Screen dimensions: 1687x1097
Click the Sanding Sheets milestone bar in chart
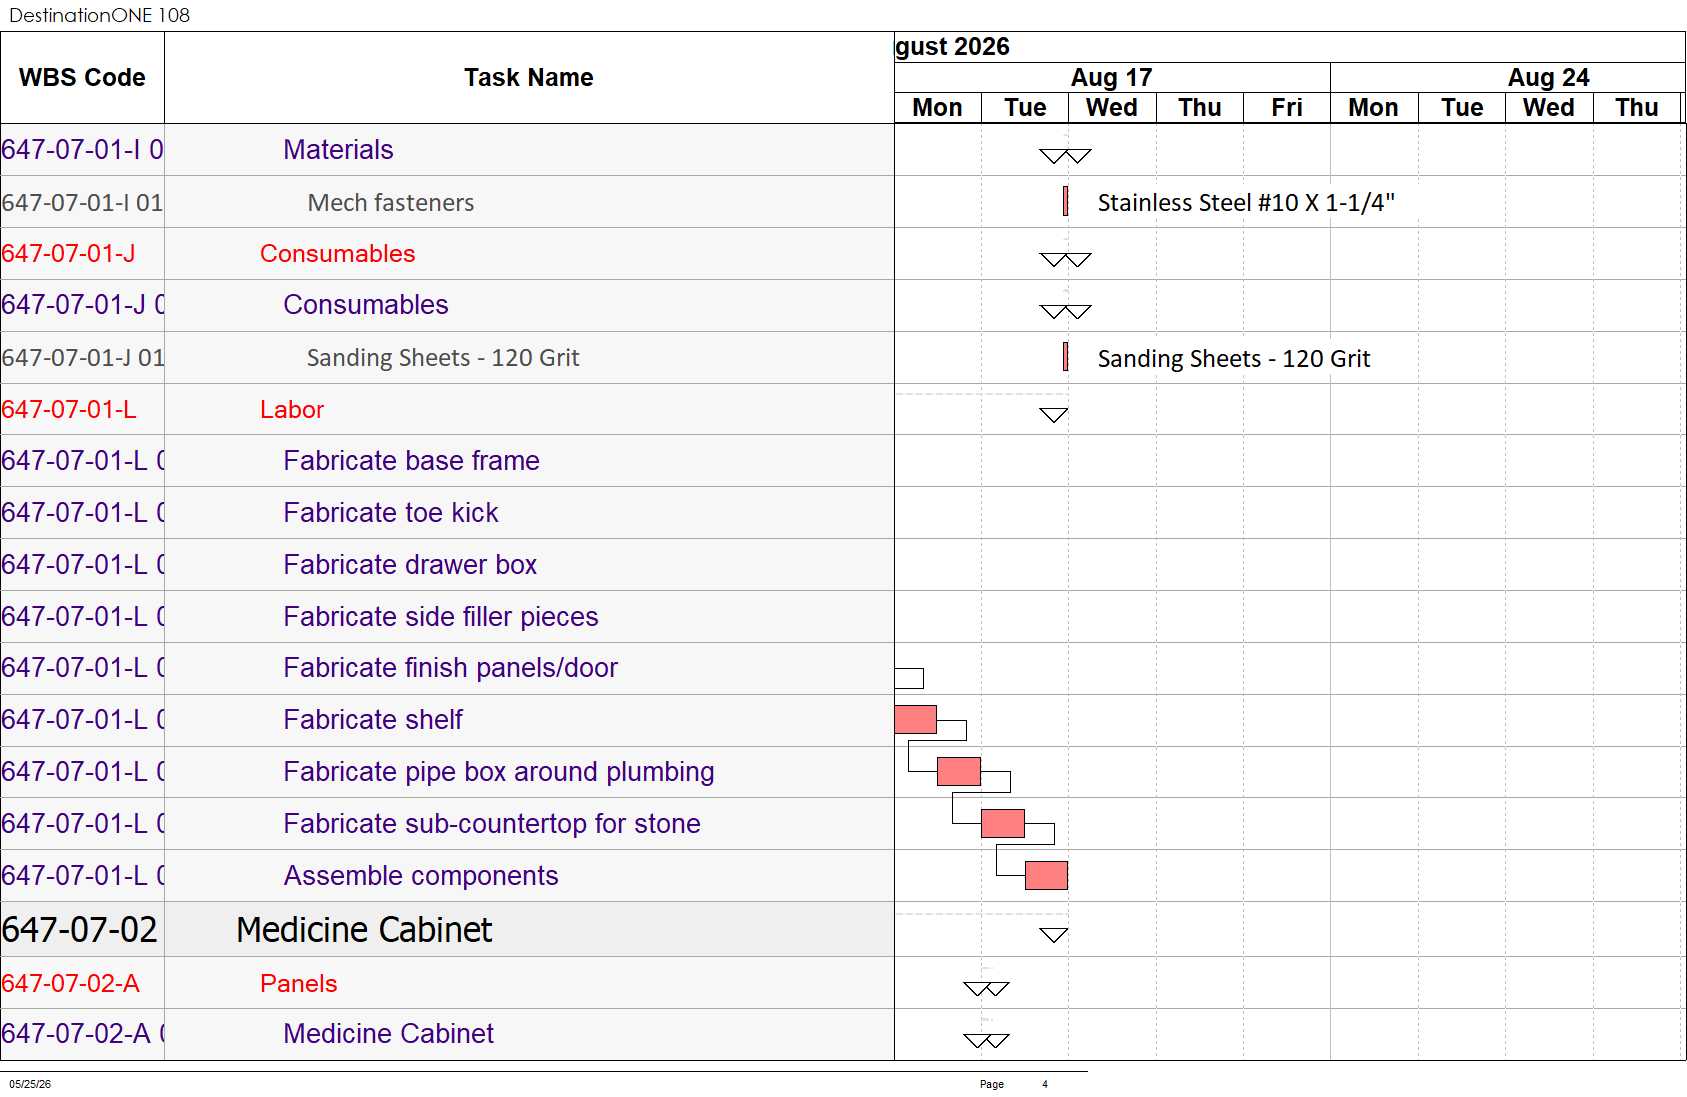(x=1065, y=357)
